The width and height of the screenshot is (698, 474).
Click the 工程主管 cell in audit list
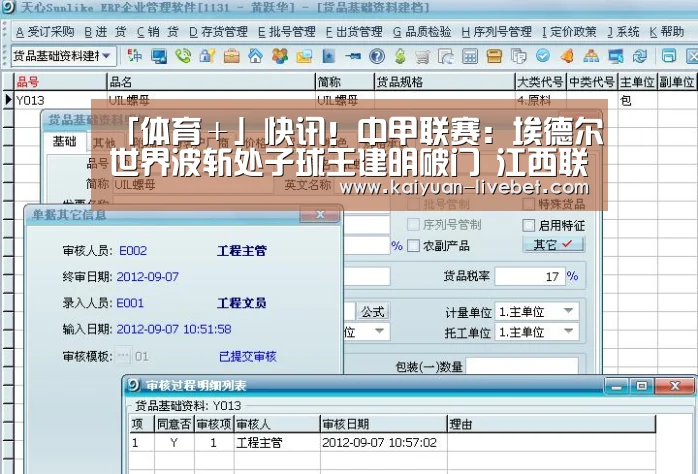pyautogui.click(x=277, y=442)
